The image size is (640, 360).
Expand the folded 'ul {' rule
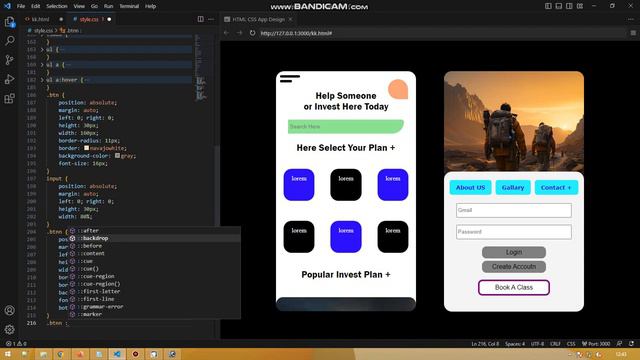[x=42, y=49]
